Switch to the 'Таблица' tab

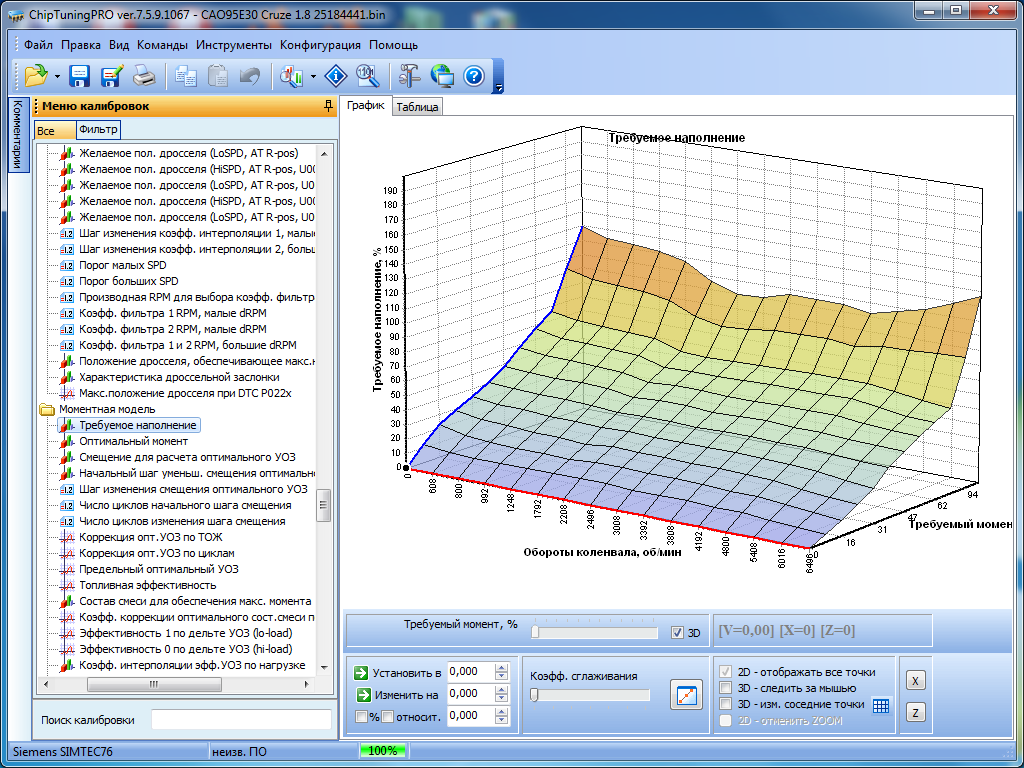click(417, 107)
